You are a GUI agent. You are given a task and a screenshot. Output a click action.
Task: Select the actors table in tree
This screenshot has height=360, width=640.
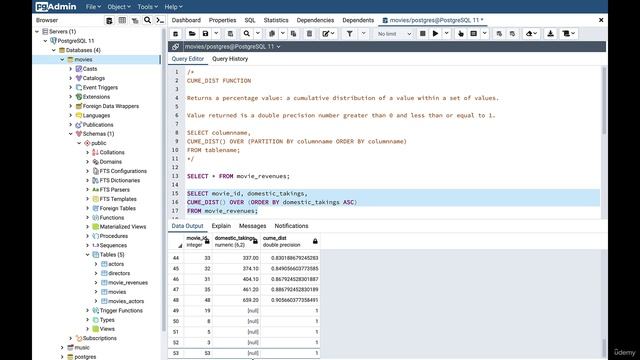(x=116, y=264)
